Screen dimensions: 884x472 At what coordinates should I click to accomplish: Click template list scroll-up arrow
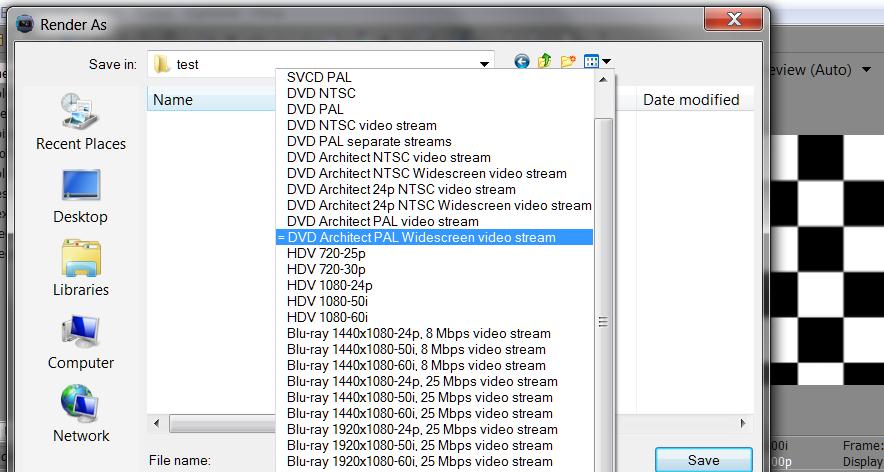coord(603,80)
